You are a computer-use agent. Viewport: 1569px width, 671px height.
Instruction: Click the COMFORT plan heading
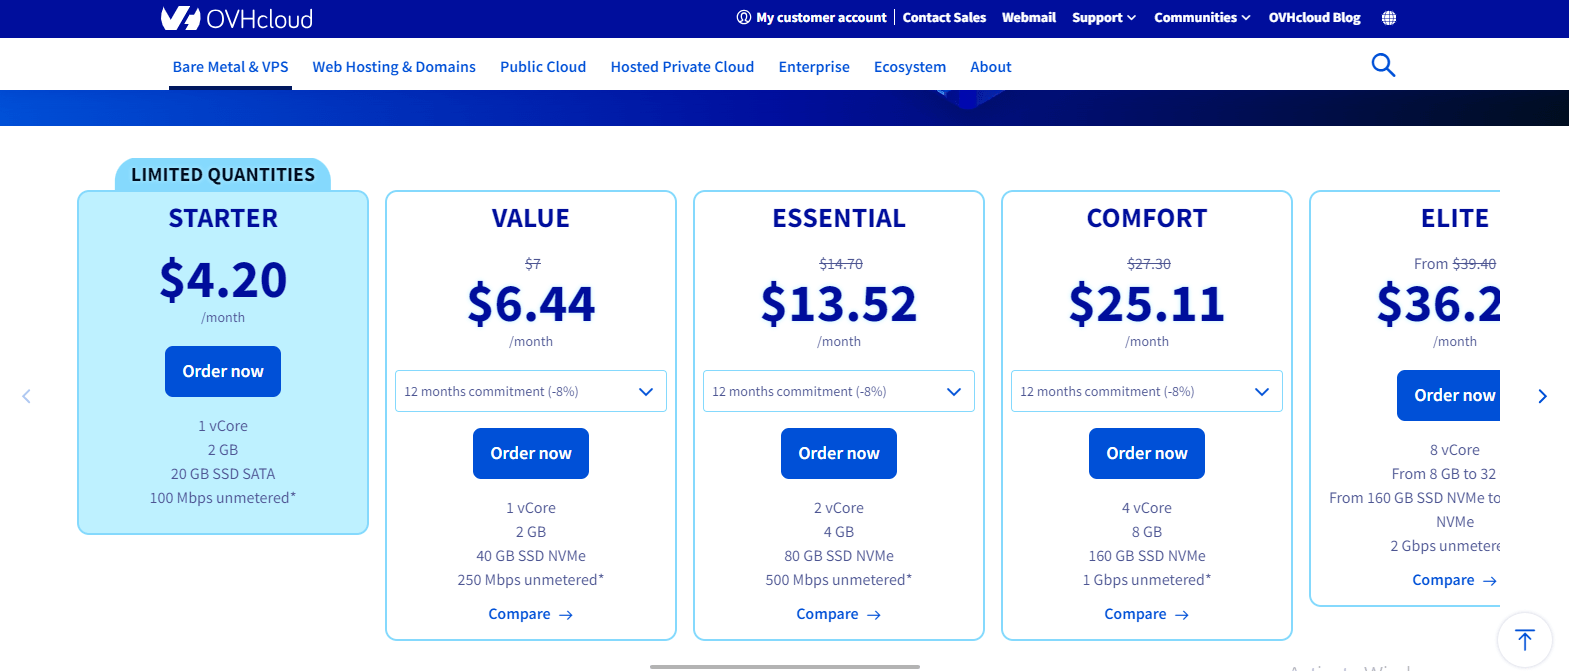click(1147, 218)
